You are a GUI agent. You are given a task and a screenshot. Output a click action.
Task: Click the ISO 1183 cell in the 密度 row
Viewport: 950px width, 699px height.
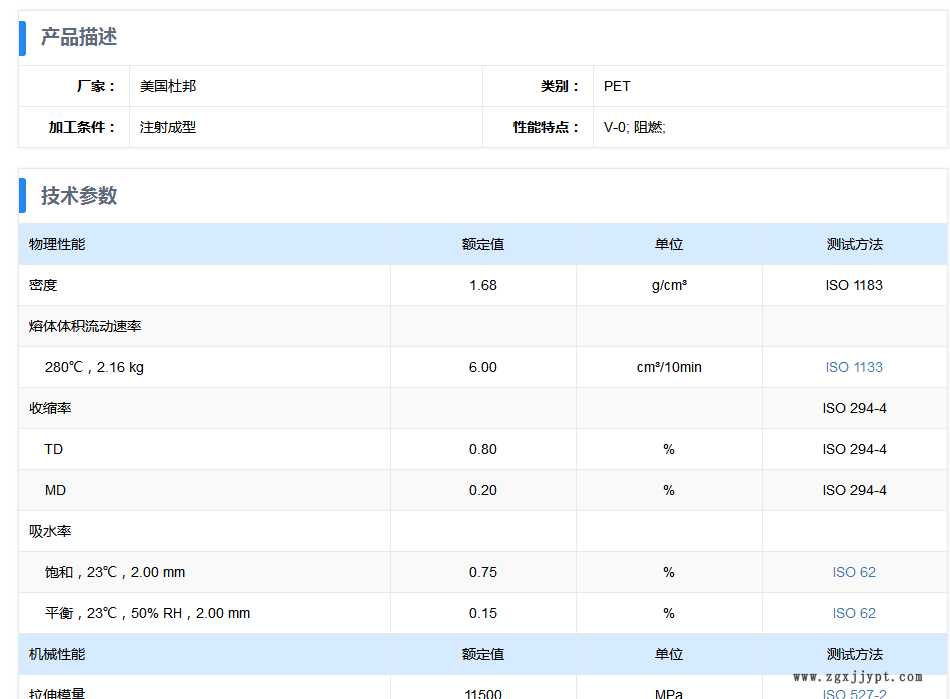[854, 285]
